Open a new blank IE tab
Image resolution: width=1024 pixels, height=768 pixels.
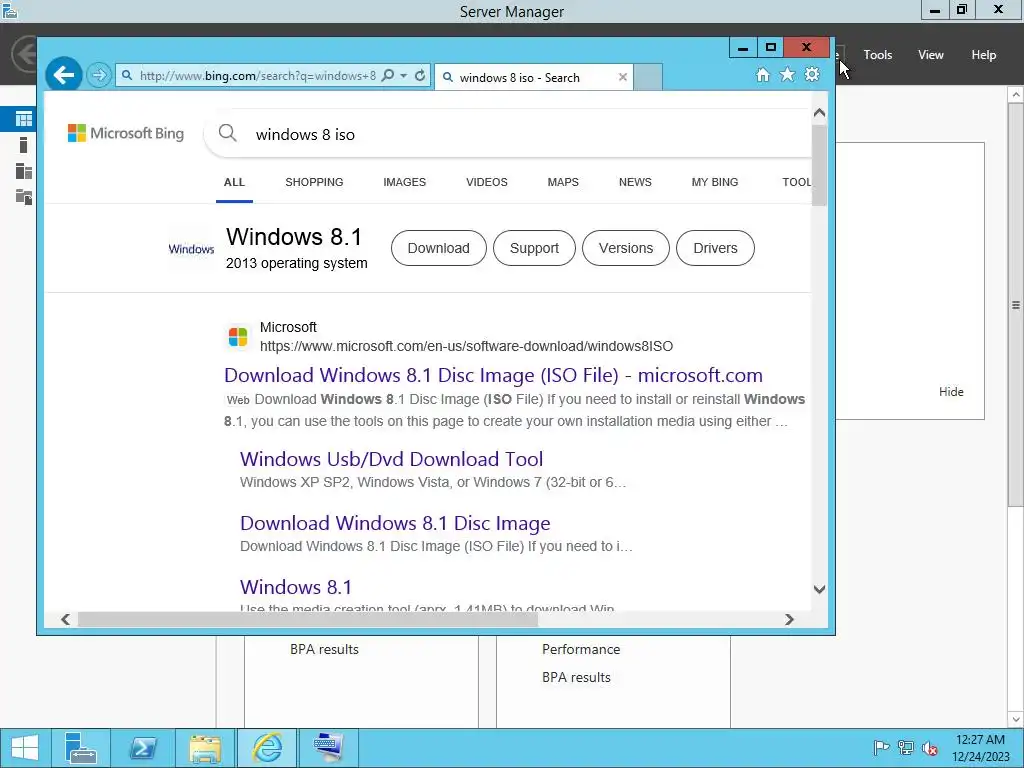[x=648, y=77]
